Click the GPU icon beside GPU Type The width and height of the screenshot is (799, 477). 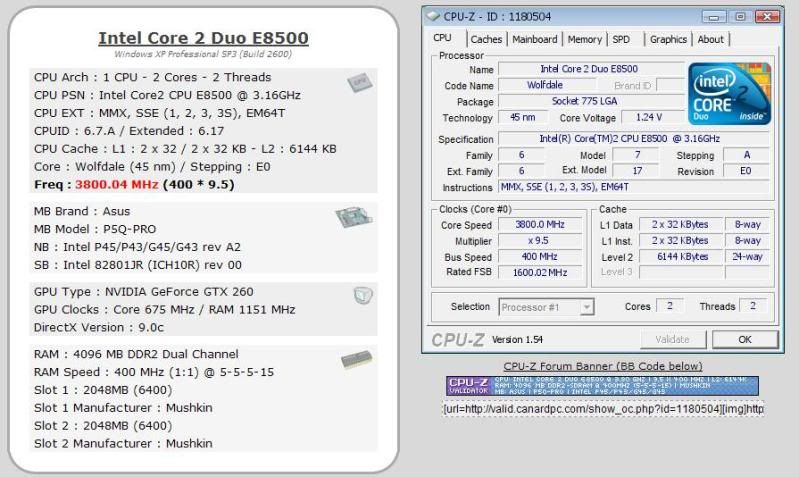pos(363,295)
